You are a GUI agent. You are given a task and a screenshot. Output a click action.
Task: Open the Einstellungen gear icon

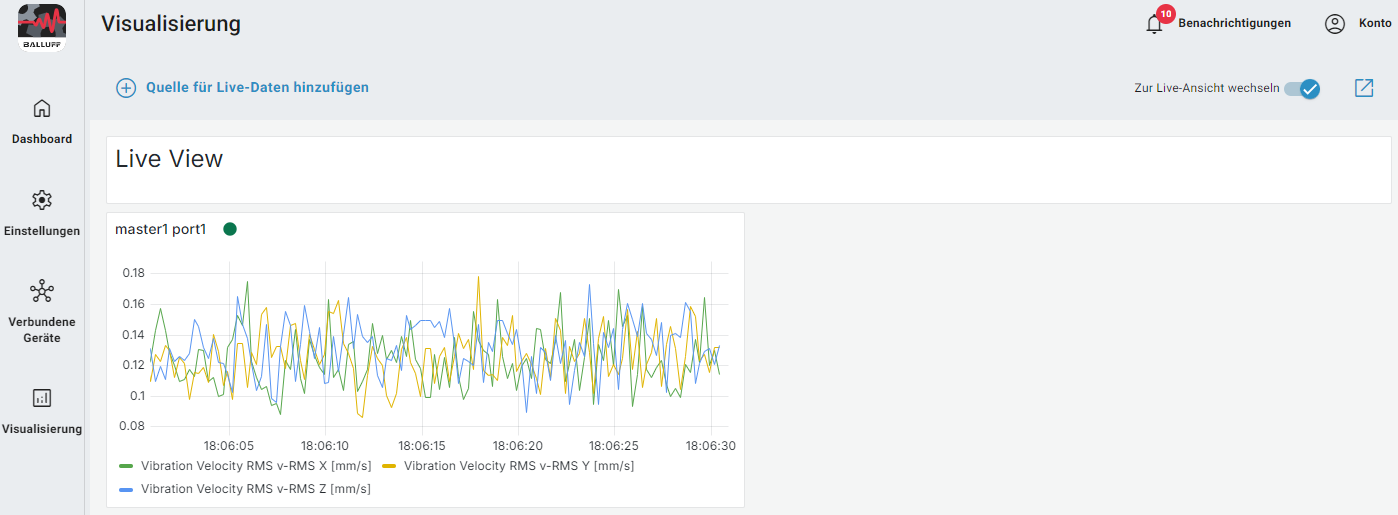[42, 200]
